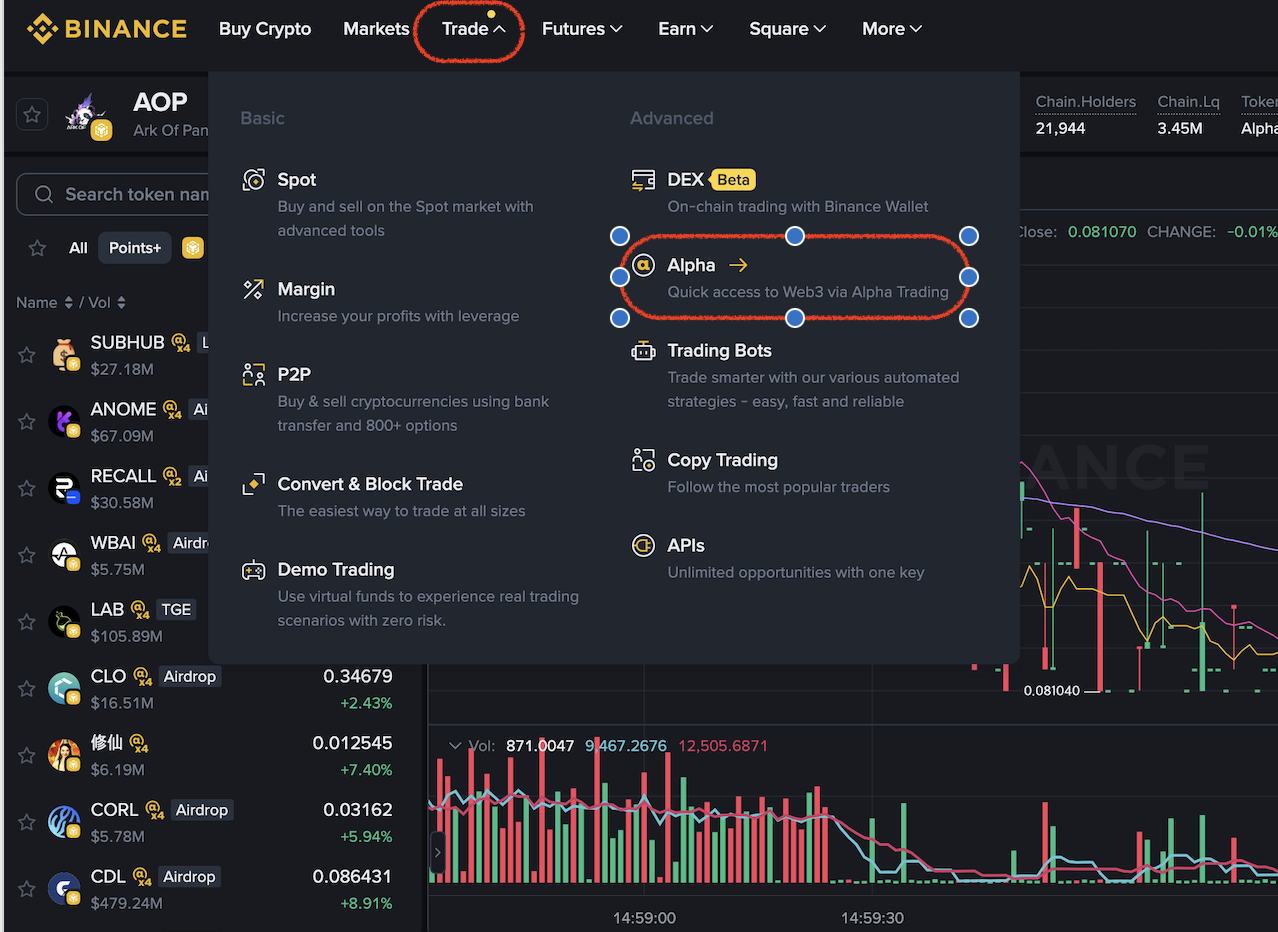Choose Margin from the Trade menu
1278x932 pixels.
pos(306,289)
